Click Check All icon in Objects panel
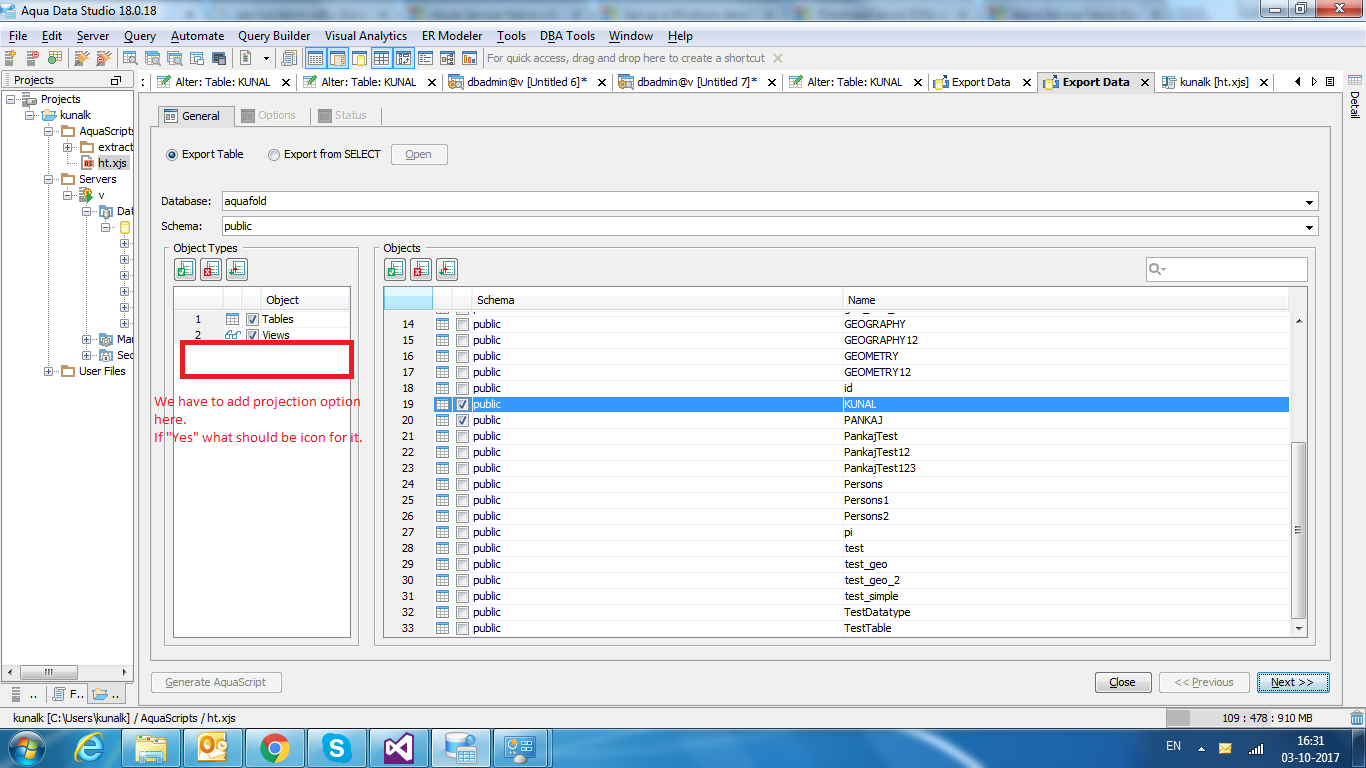 (395, 269)
